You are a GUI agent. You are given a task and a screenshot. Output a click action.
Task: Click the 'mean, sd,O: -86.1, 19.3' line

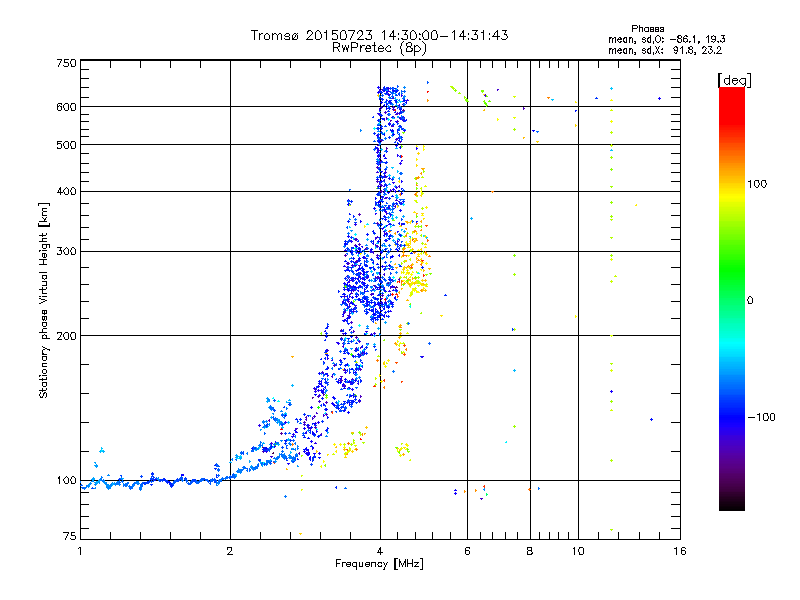point(666,40)
